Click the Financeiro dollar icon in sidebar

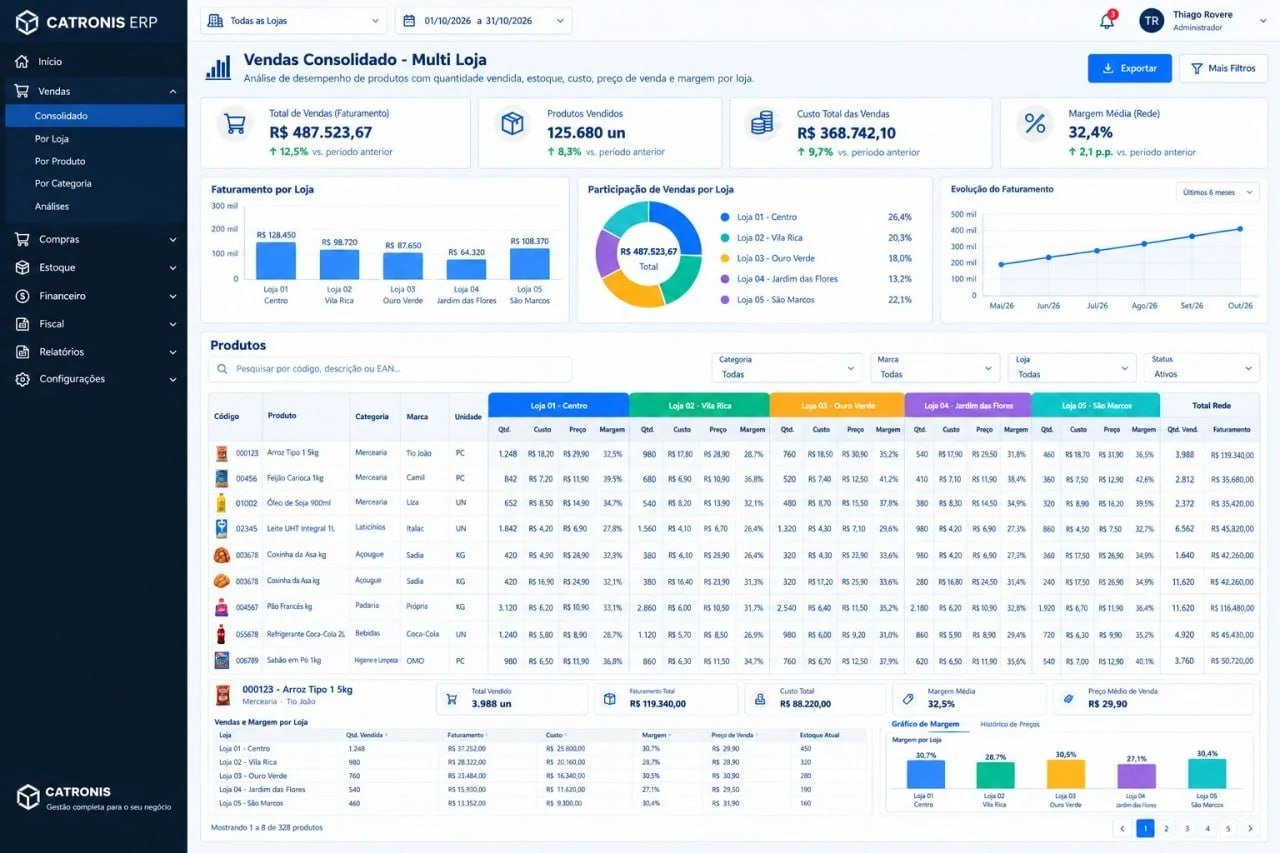tap(22, 296)
